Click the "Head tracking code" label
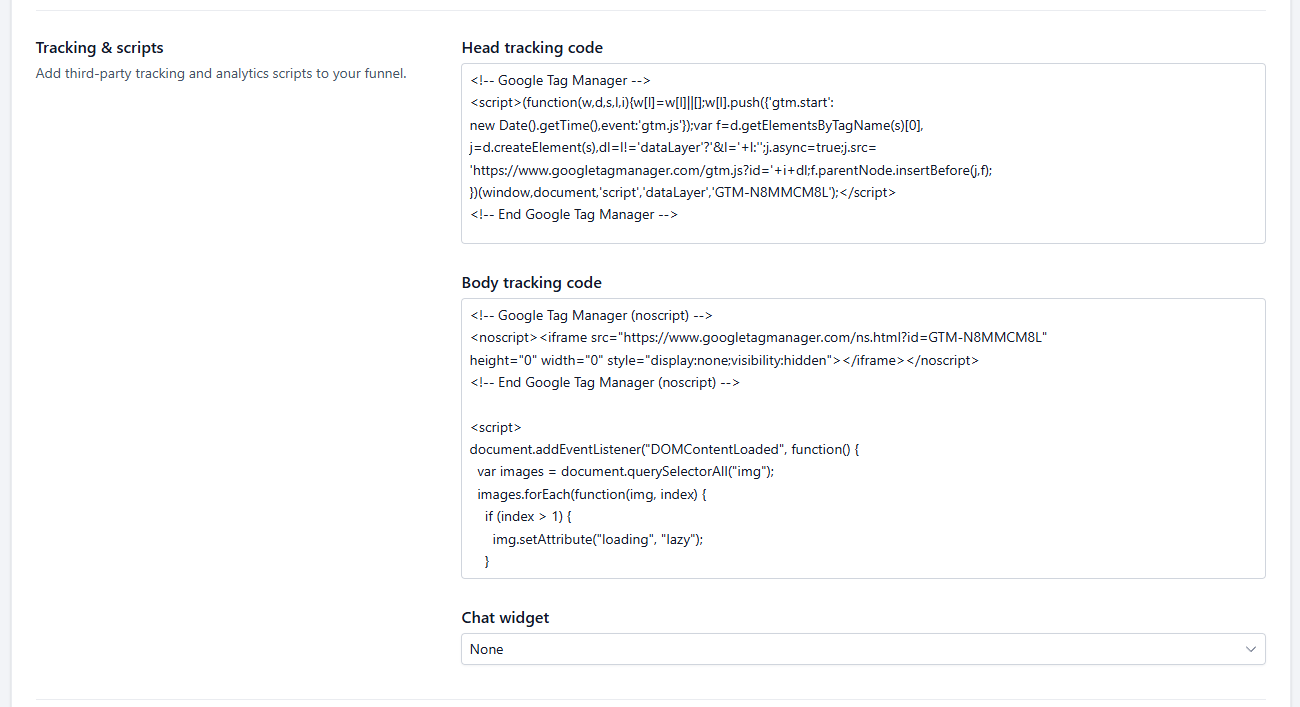The image size is (1300, 707). (x=532, y=48)
